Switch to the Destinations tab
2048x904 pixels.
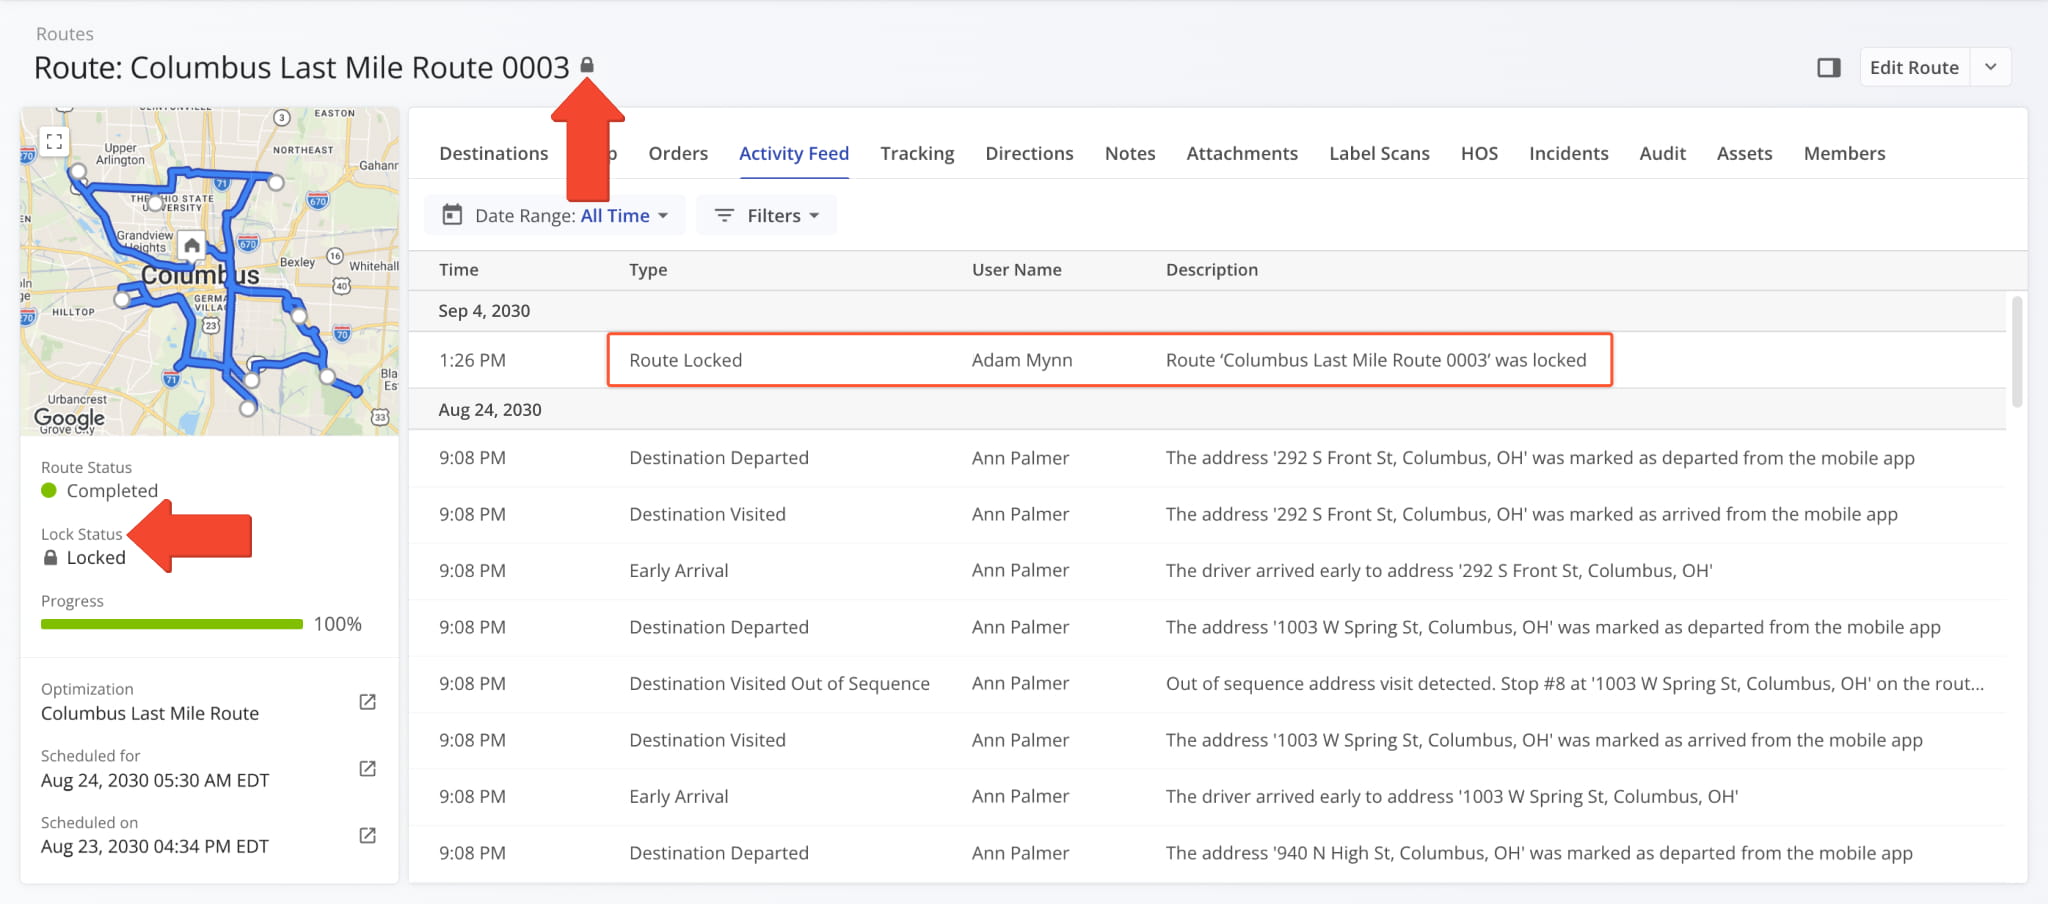(x=494, y=153)
